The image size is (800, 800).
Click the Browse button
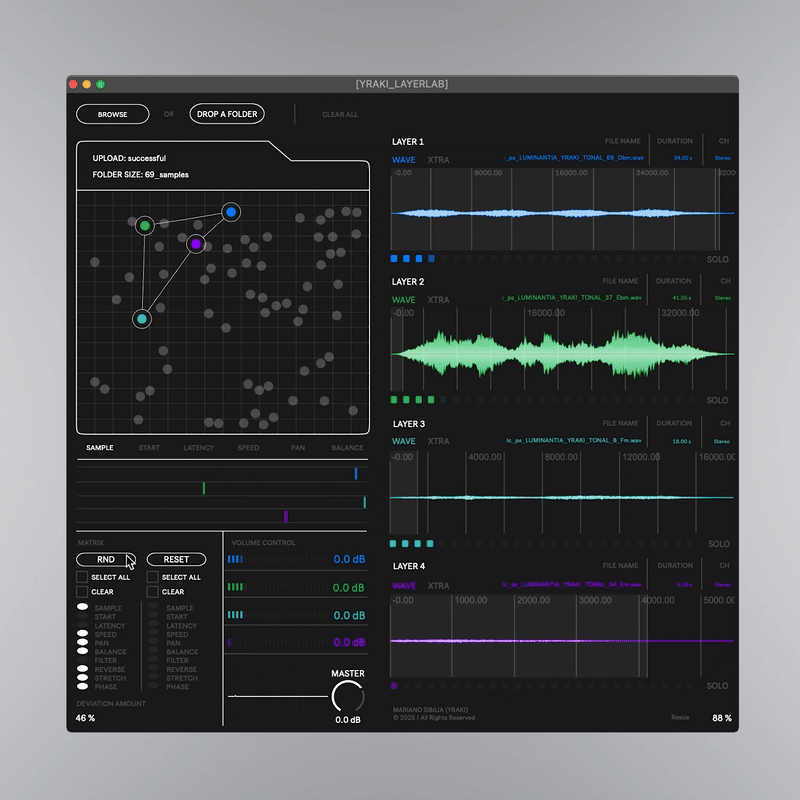click(x=113, y=114)
